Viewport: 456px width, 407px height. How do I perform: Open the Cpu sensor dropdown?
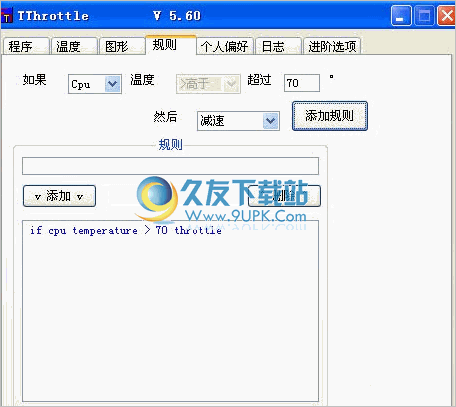[113, 84]
